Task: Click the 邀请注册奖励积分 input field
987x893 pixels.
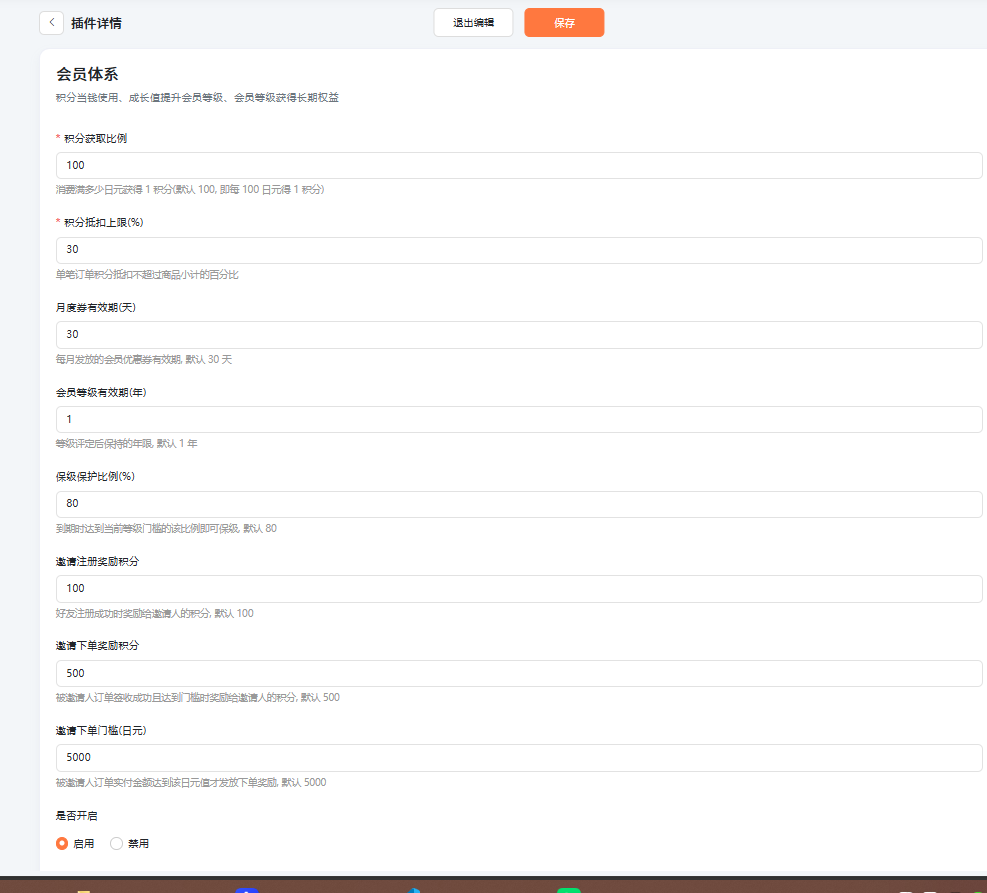Action: (519, 588)
